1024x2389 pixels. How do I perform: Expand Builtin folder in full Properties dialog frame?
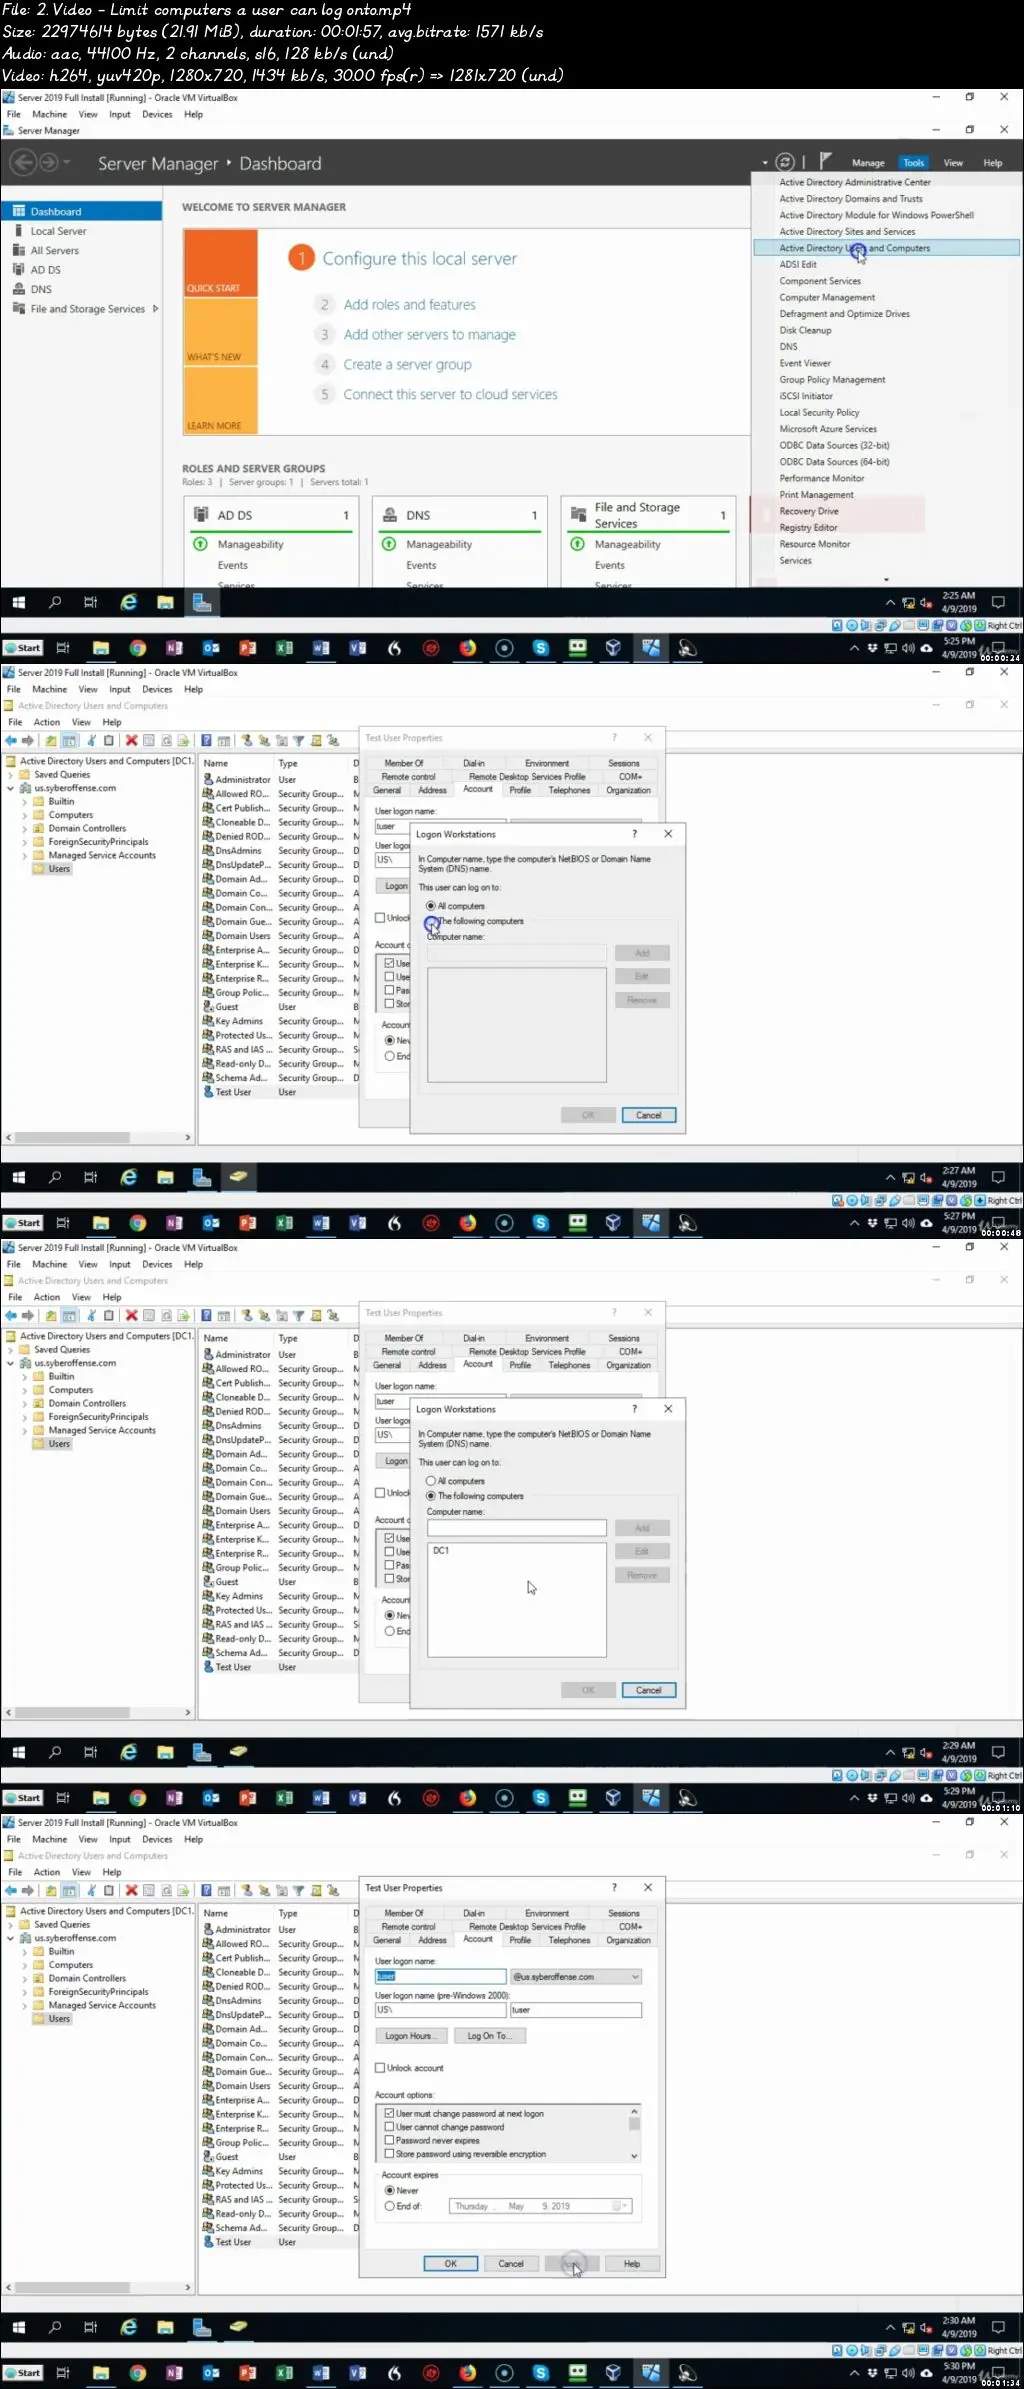[24, 1951]
